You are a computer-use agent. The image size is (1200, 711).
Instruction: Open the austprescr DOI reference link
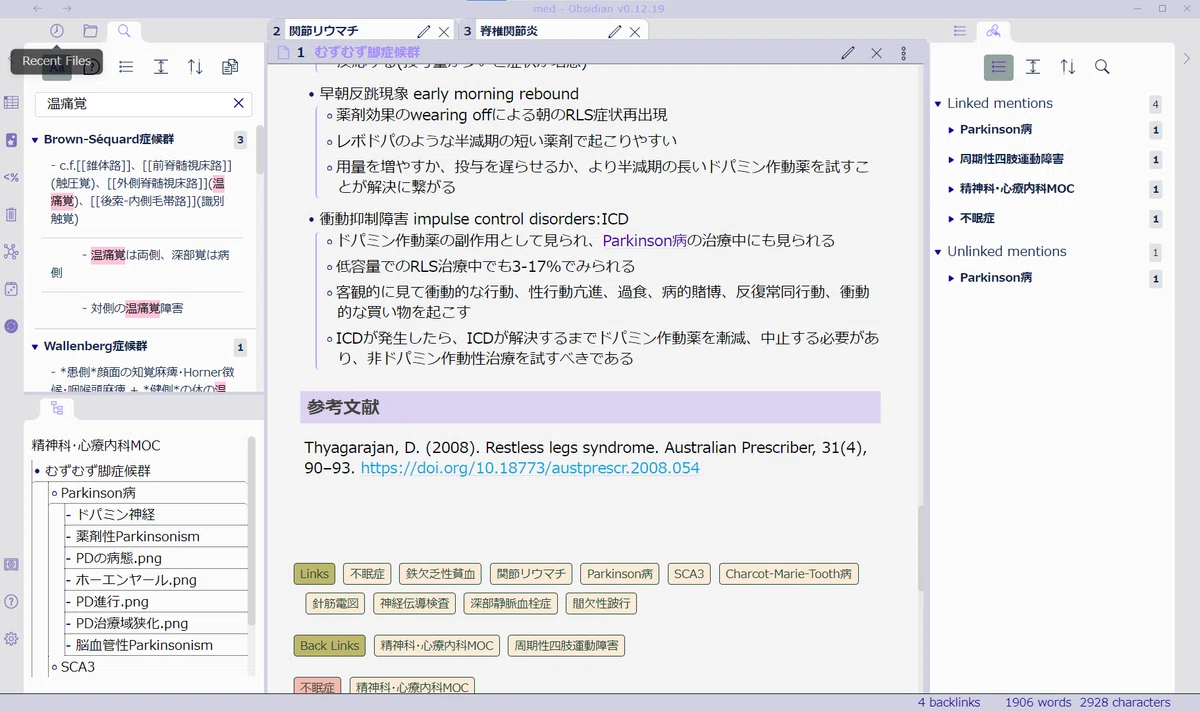530,468
